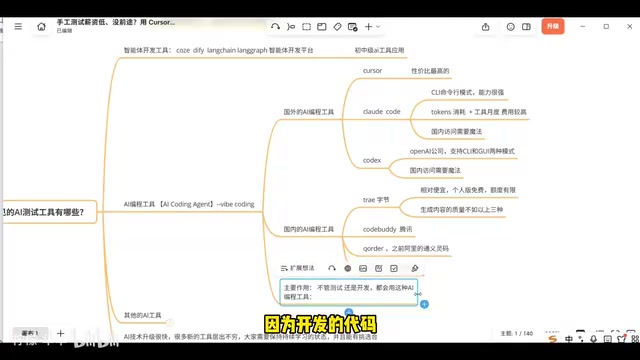The width and height of the screenshot is (640, 360).
Task: Select the claude code node
Action: click(382, 111)
